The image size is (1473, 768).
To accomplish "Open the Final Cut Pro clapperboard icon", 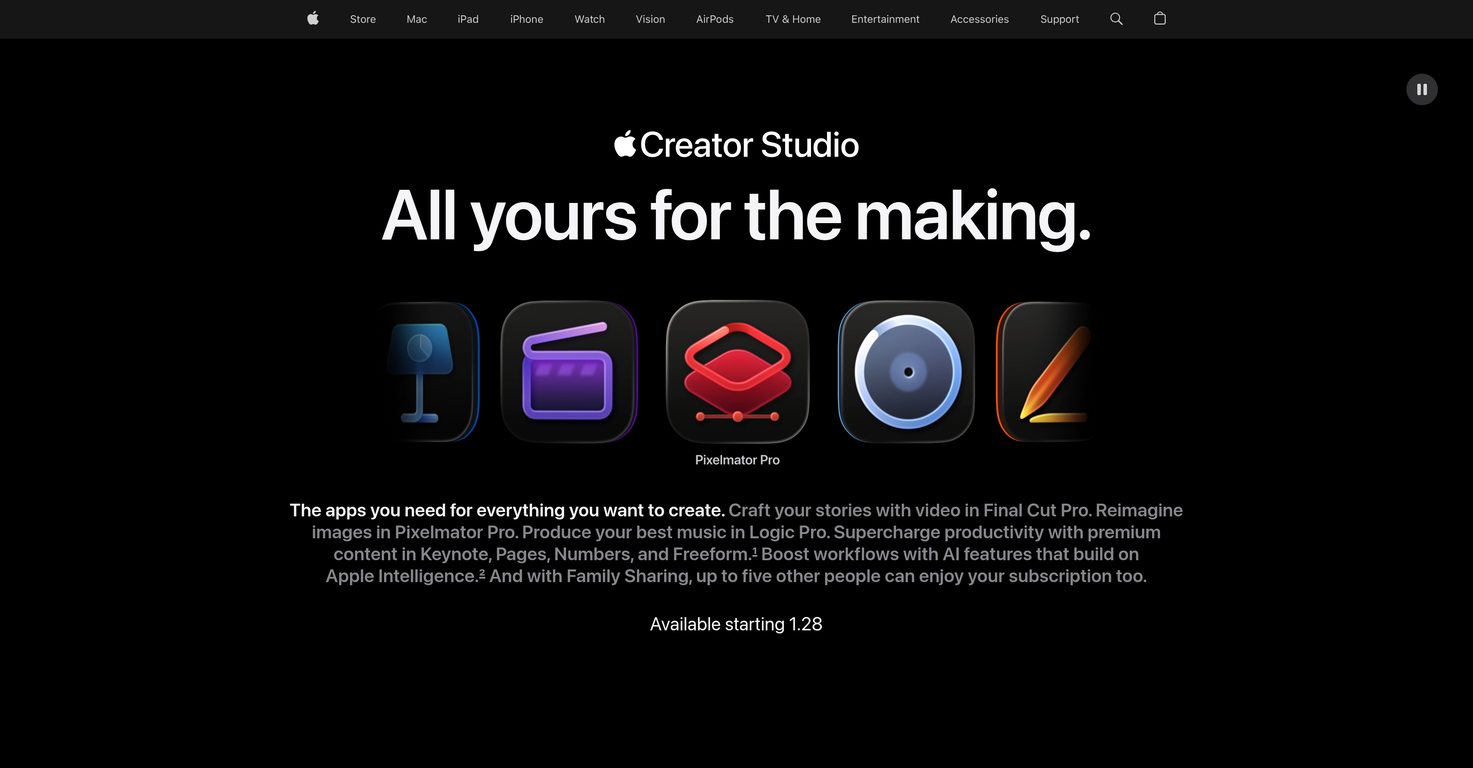I will pos(569,371).
